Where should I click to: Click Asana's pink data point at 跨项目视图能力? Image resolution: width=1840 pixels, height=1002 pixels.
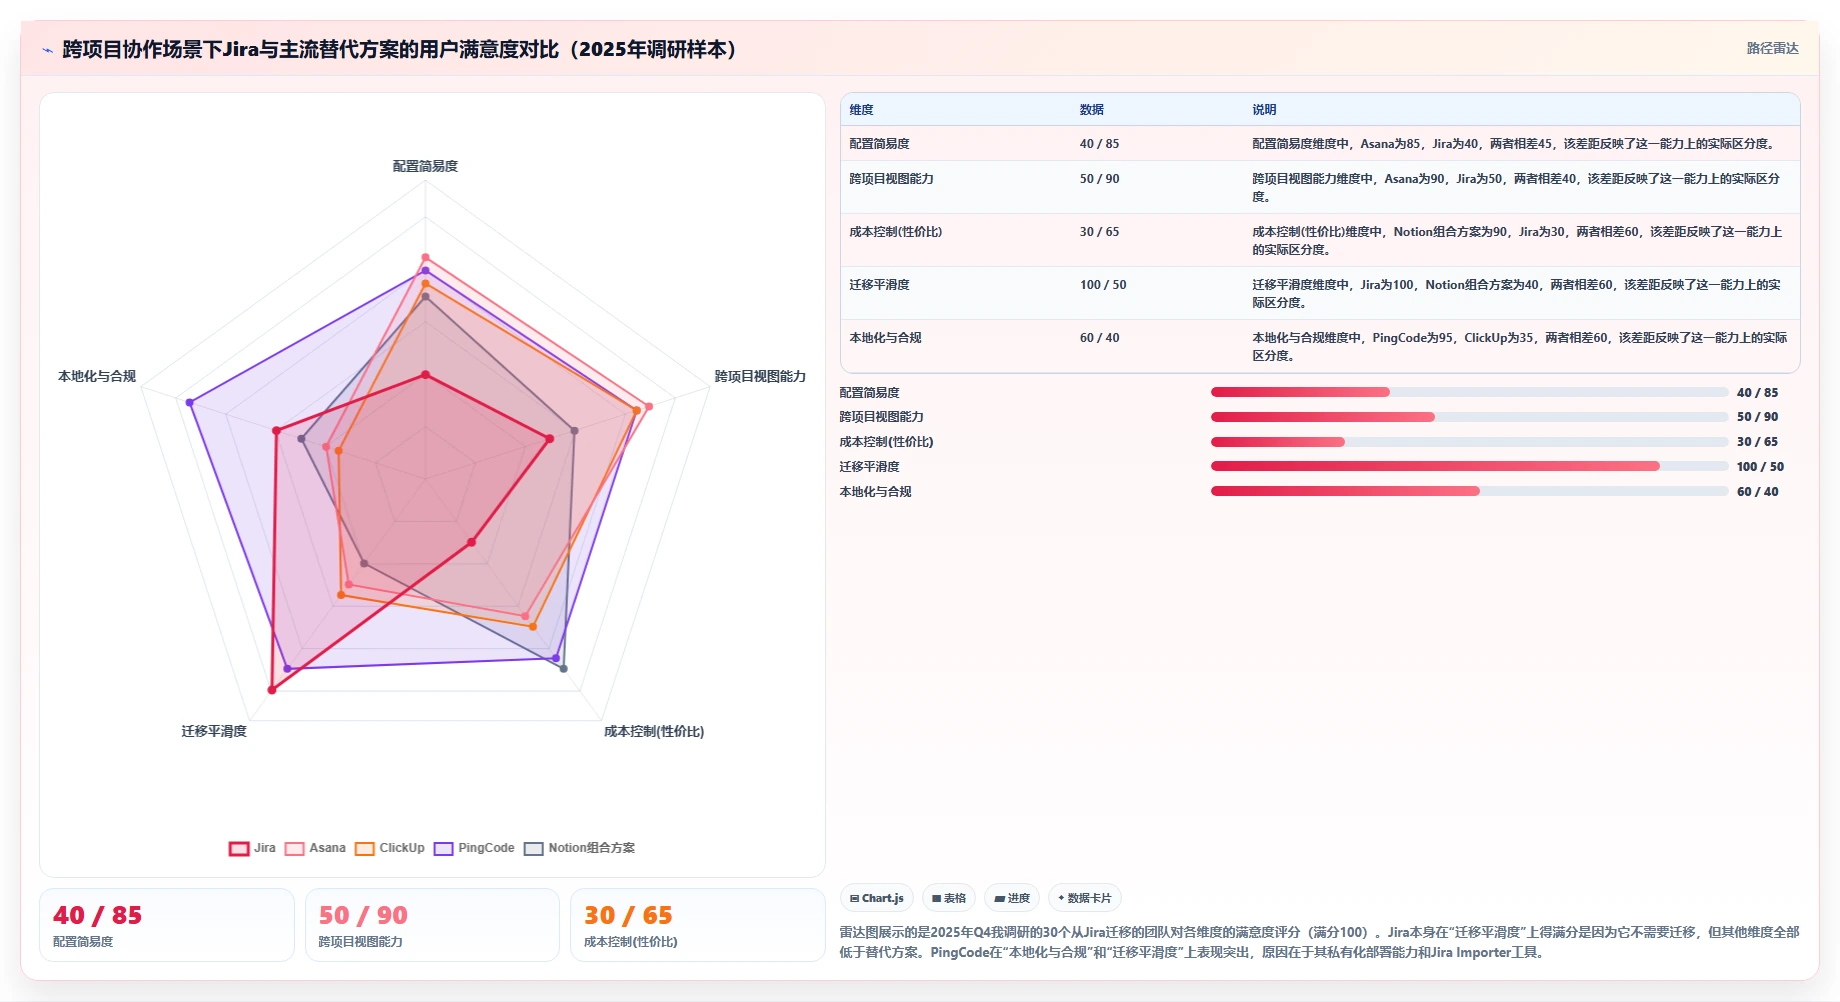click(x=649, y=407)
